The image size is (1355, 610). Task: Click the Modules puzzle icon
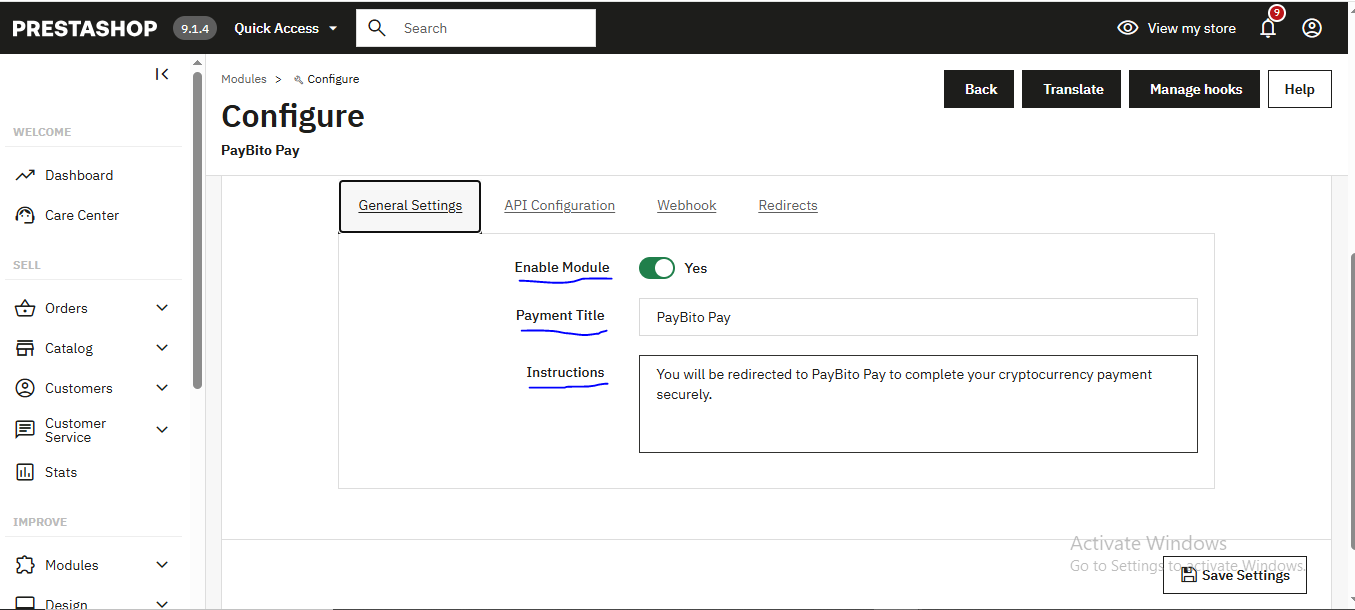26,565
